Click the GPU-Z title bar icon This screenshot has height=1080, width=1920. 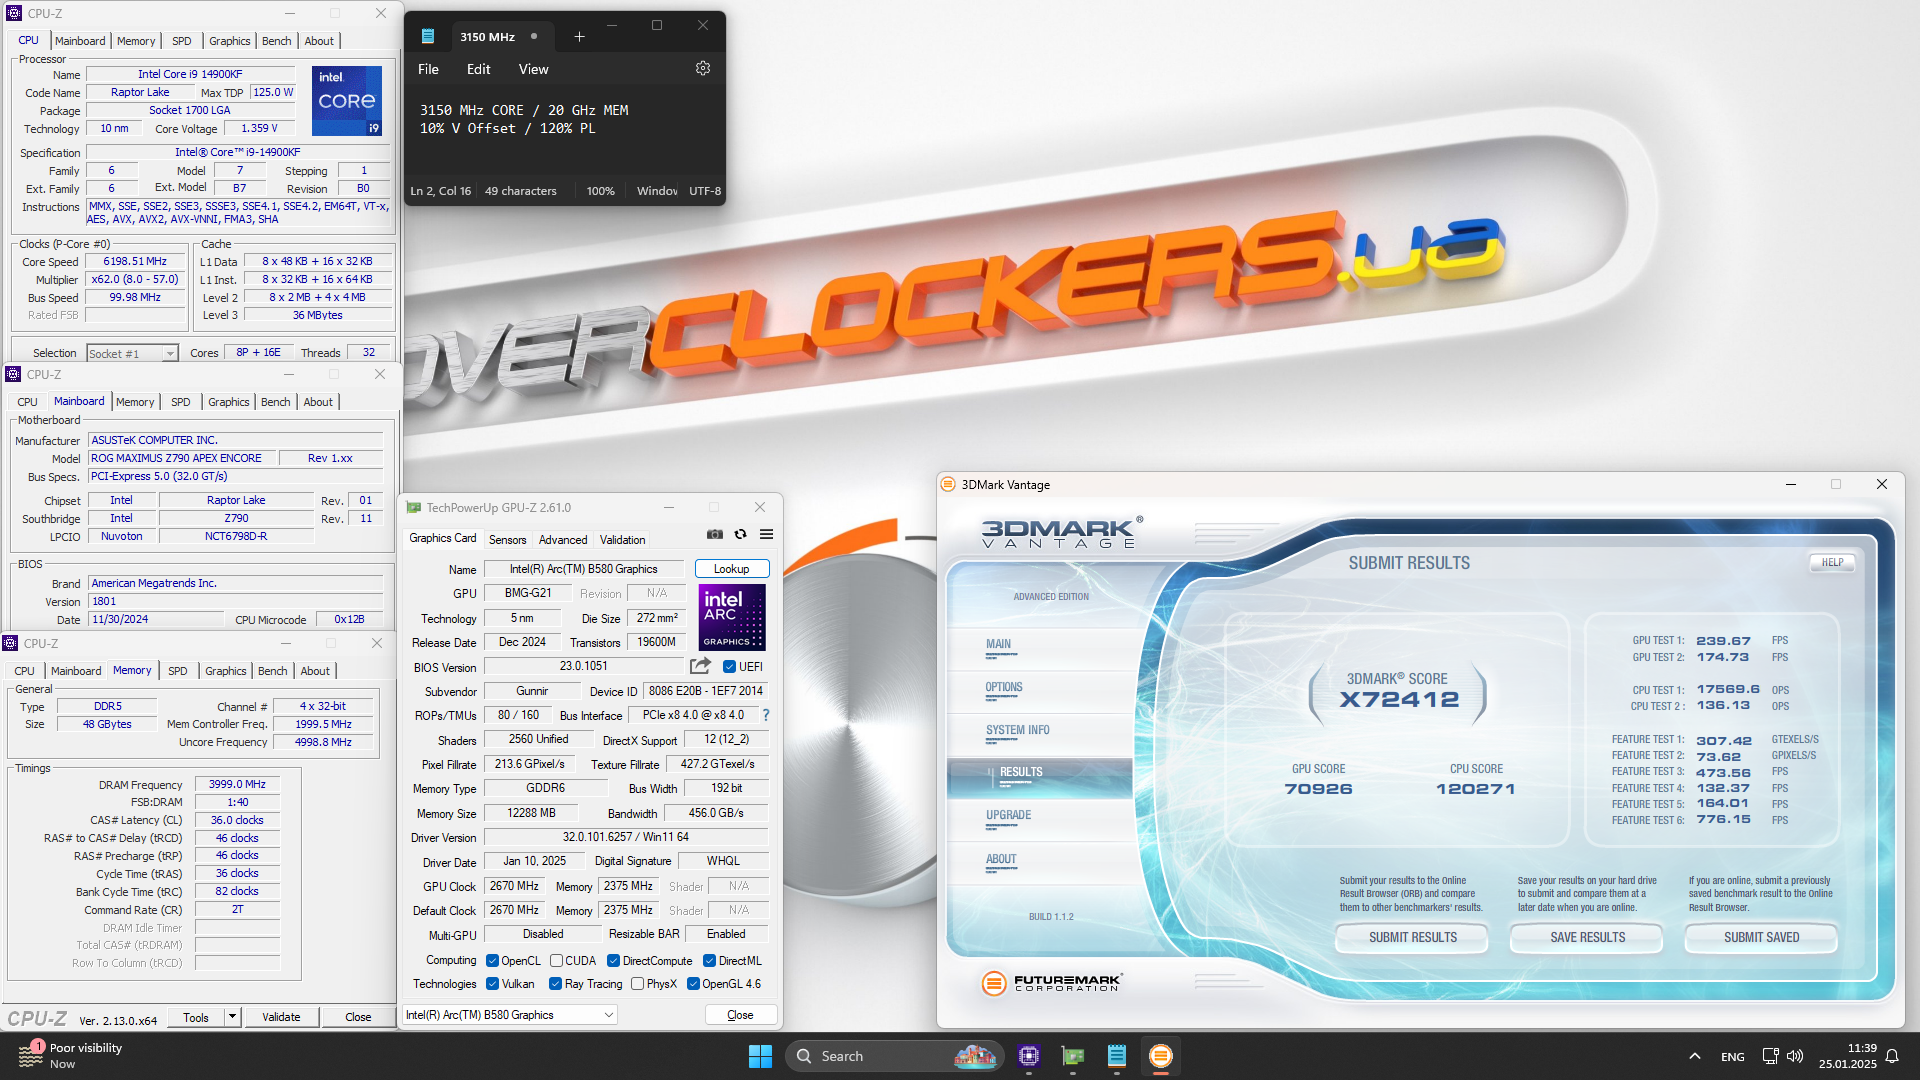pos(413,508)
